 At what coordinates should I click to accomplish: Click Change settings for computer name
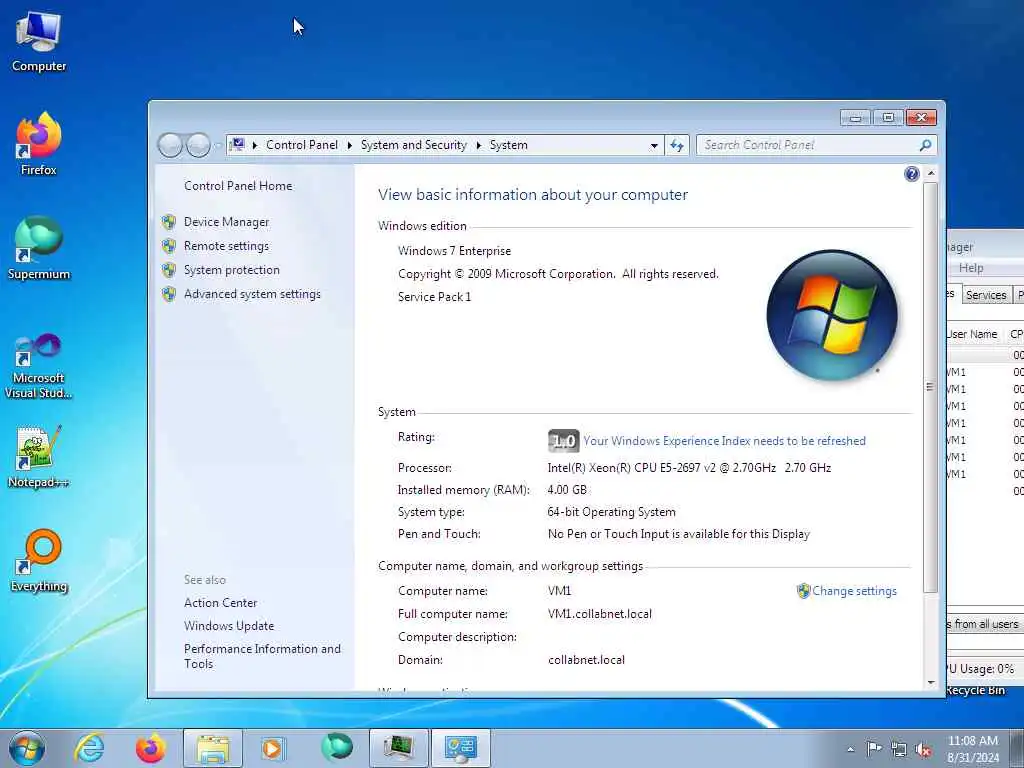pyautogui.click(x=854, y=591)
